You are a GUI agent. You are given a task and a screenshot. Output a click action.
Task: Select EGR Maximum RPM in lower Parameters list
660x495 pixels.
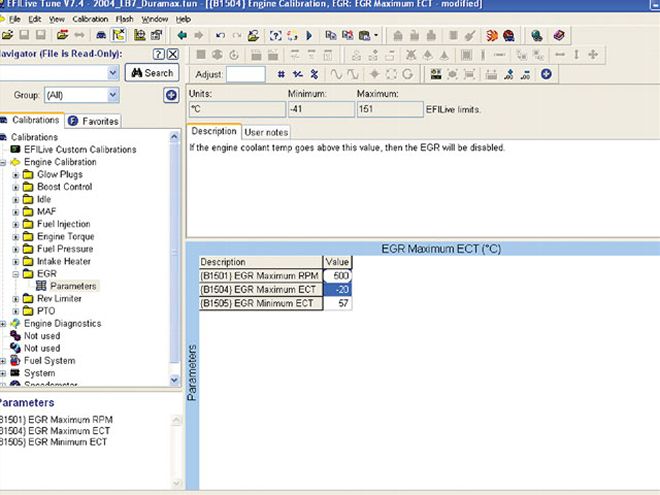56,420
